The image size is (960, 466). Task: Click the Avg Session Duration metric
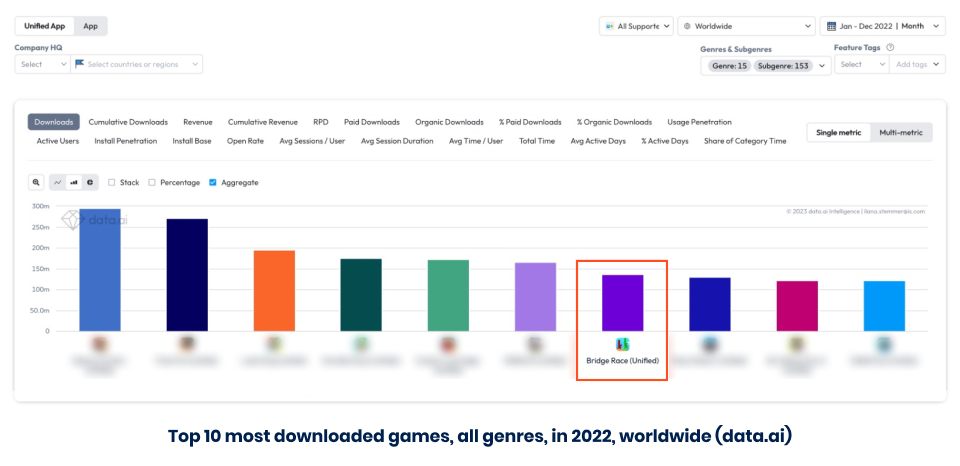(x=397, y=141)
